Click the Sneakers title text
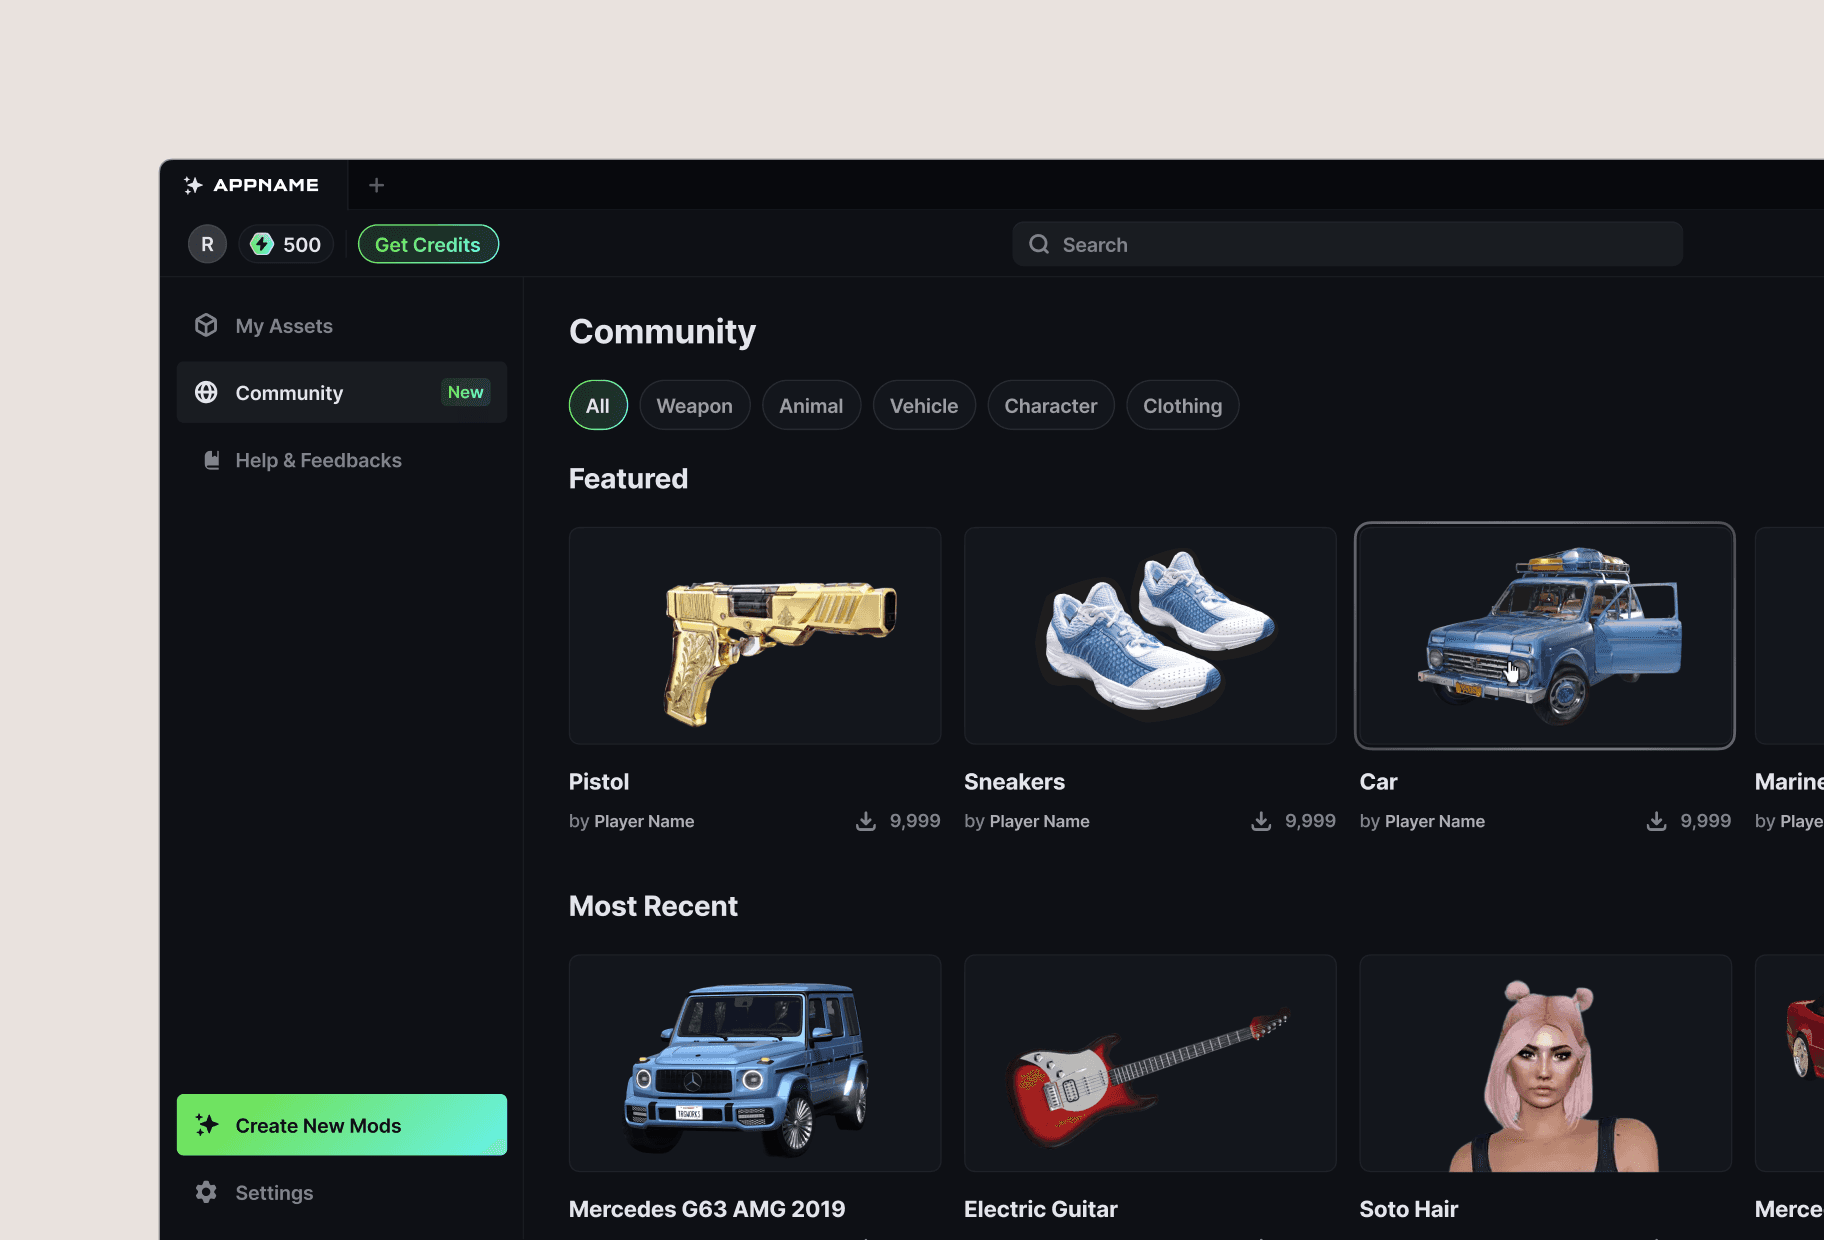The image size is (1824, 1240). point(1014,782)
